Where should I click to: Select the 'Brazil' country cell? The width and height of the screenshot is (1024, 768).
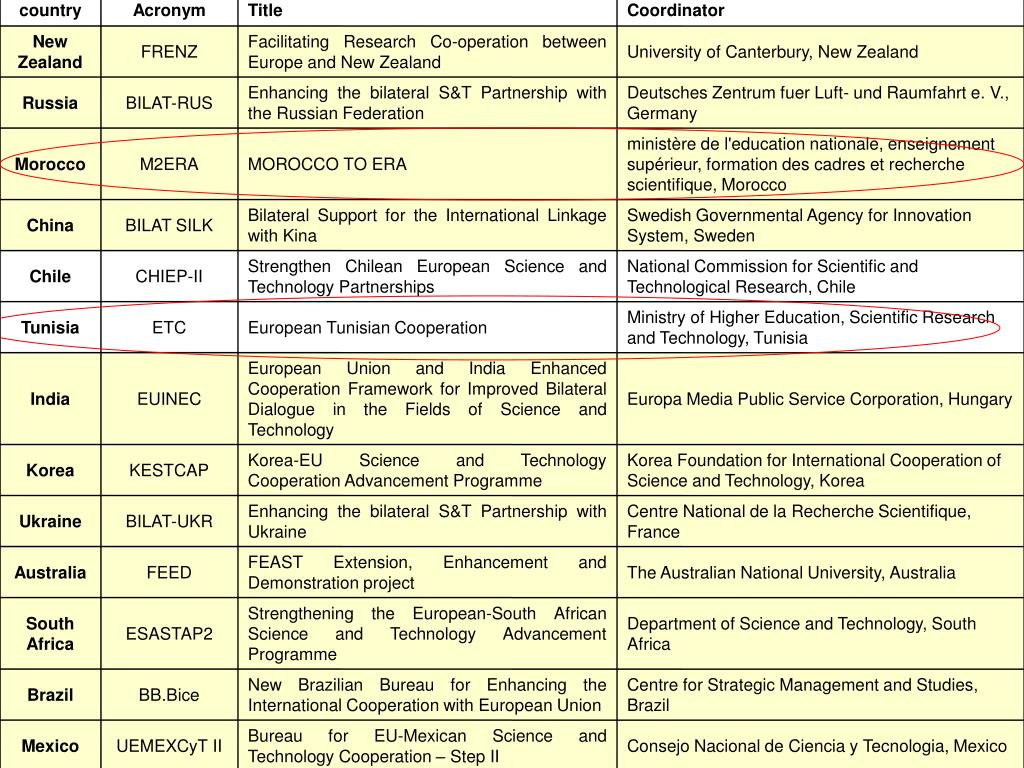click(50, 695)
